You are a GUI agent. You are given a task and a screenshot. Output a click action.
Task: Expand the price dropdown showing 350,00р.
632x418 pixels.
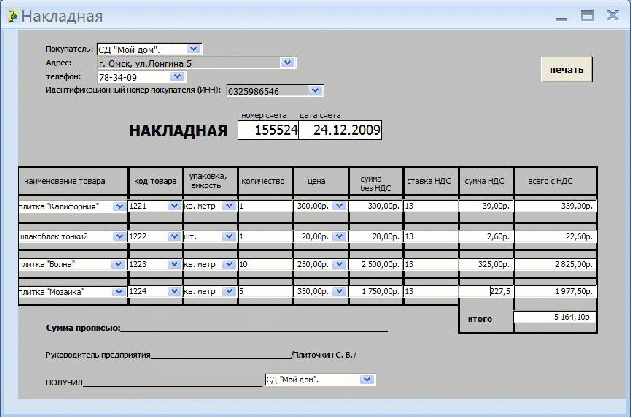[338, 291]
